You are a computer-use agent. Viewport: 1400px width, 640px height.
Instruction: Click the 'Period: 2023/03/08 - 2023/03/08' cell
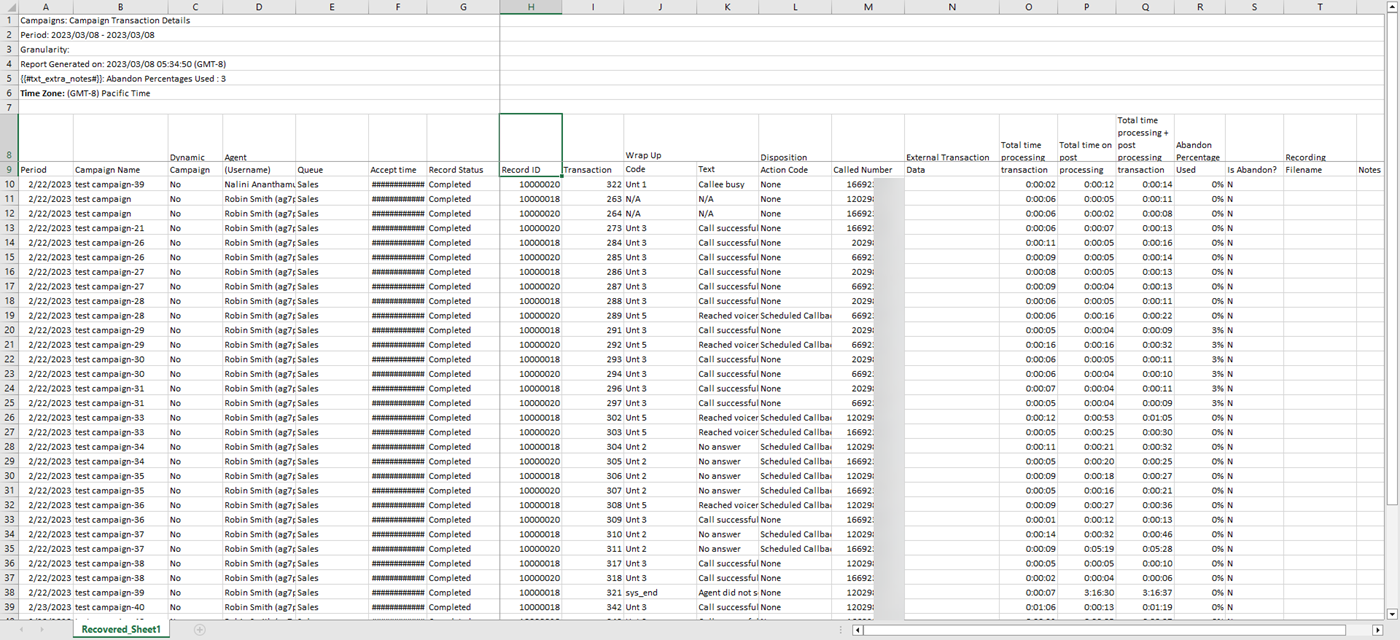[x=259, y=35]
